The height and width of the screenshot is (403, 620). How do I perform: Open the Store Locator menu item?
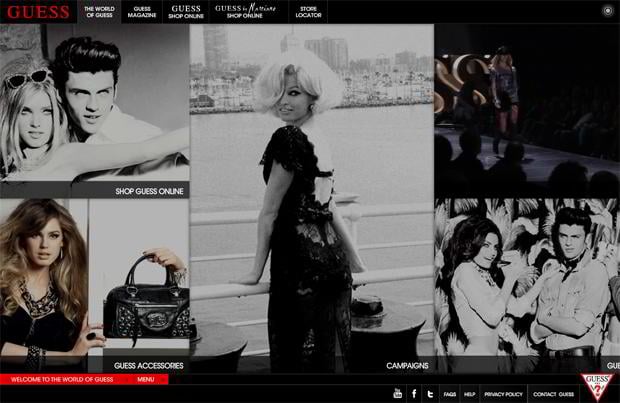click(x=307, y=12)
